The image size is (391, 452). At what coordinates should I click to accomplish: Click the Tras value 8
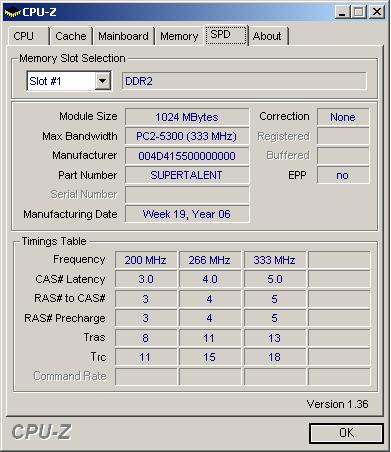click(x=146, y=338)
